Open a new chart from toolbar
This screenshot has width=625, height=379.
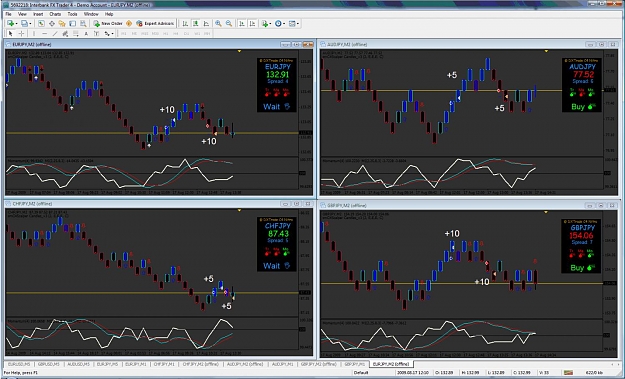click(x=10, y=24)
